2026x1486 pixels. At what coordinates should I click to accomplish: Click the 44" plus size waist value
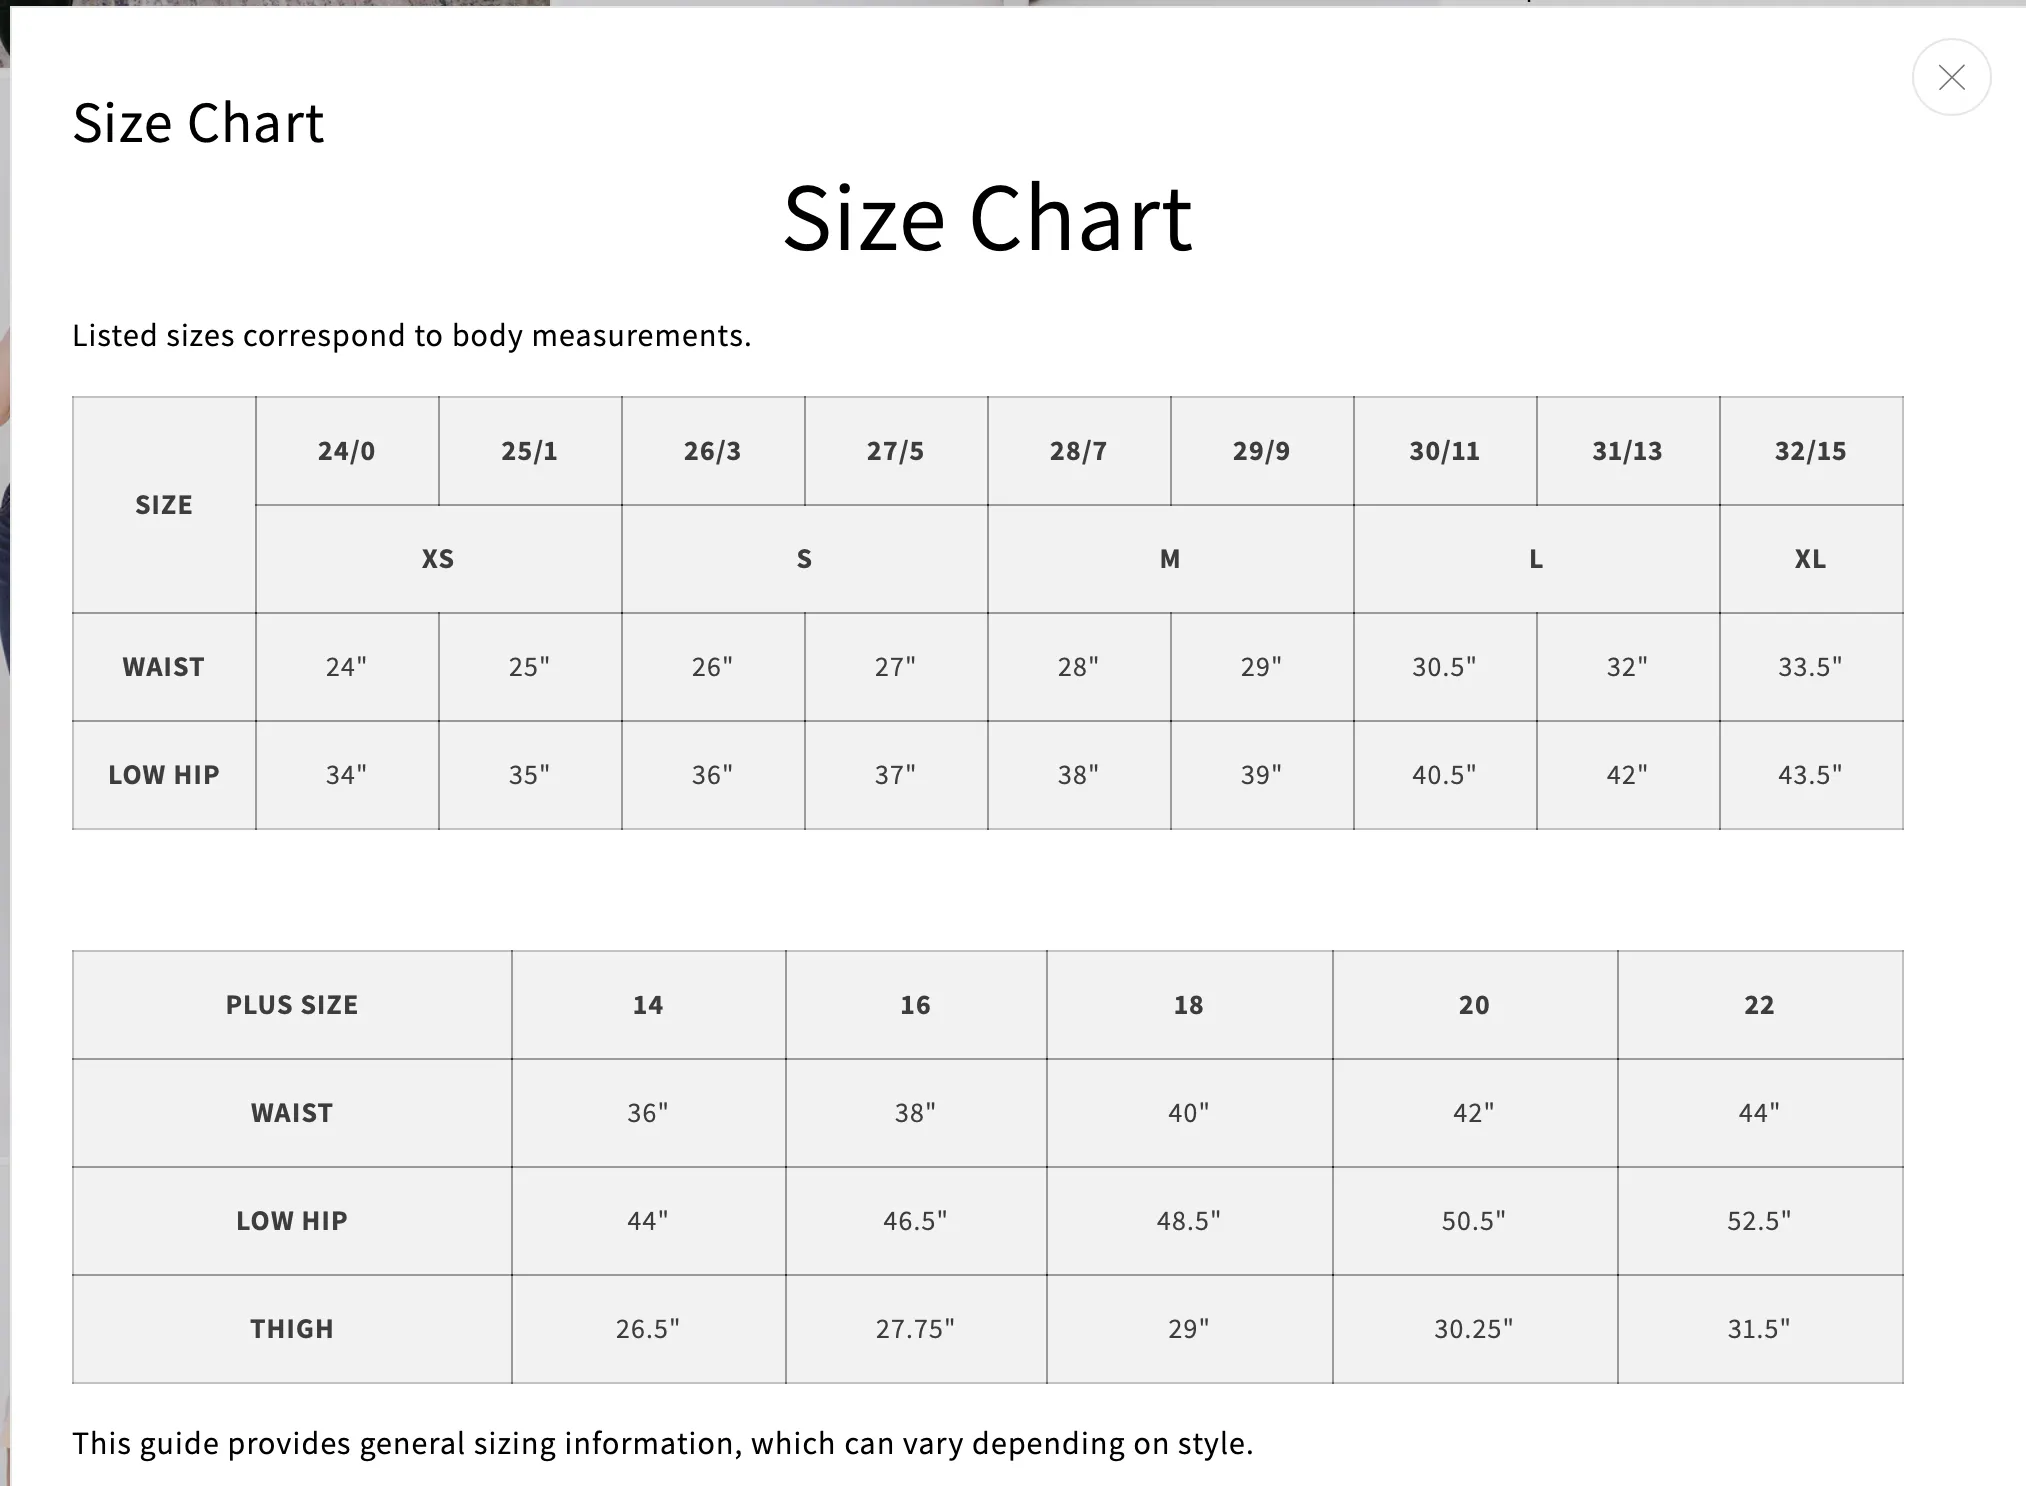(1760, 1113)
